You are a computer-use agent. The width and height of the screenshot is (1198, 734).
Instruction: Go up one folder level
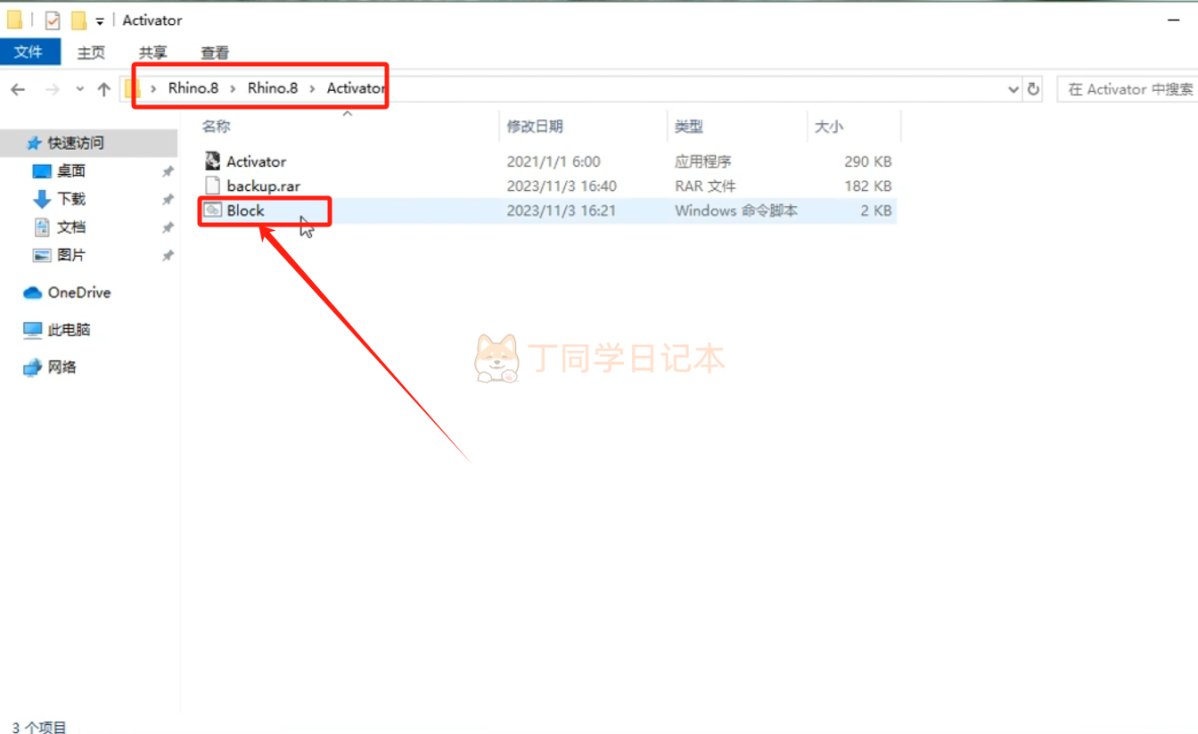tap(104, 89)
